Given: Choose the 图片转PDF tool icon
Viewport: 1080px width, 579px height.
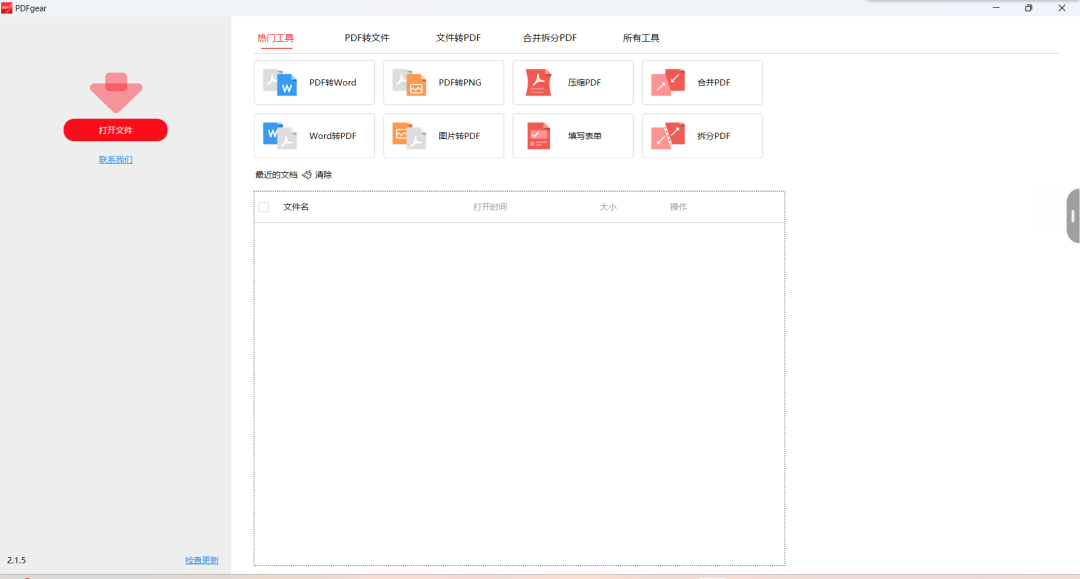Looking at the screenshot, I should 409,135.
